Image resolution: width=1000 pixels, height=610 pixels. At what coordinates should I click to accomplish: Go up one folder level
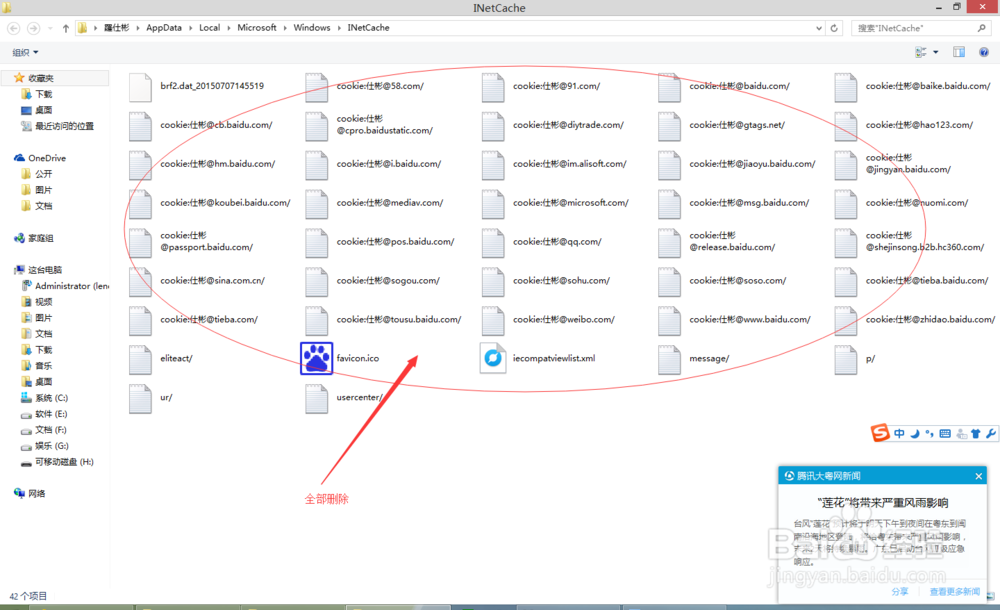point(66,28)
